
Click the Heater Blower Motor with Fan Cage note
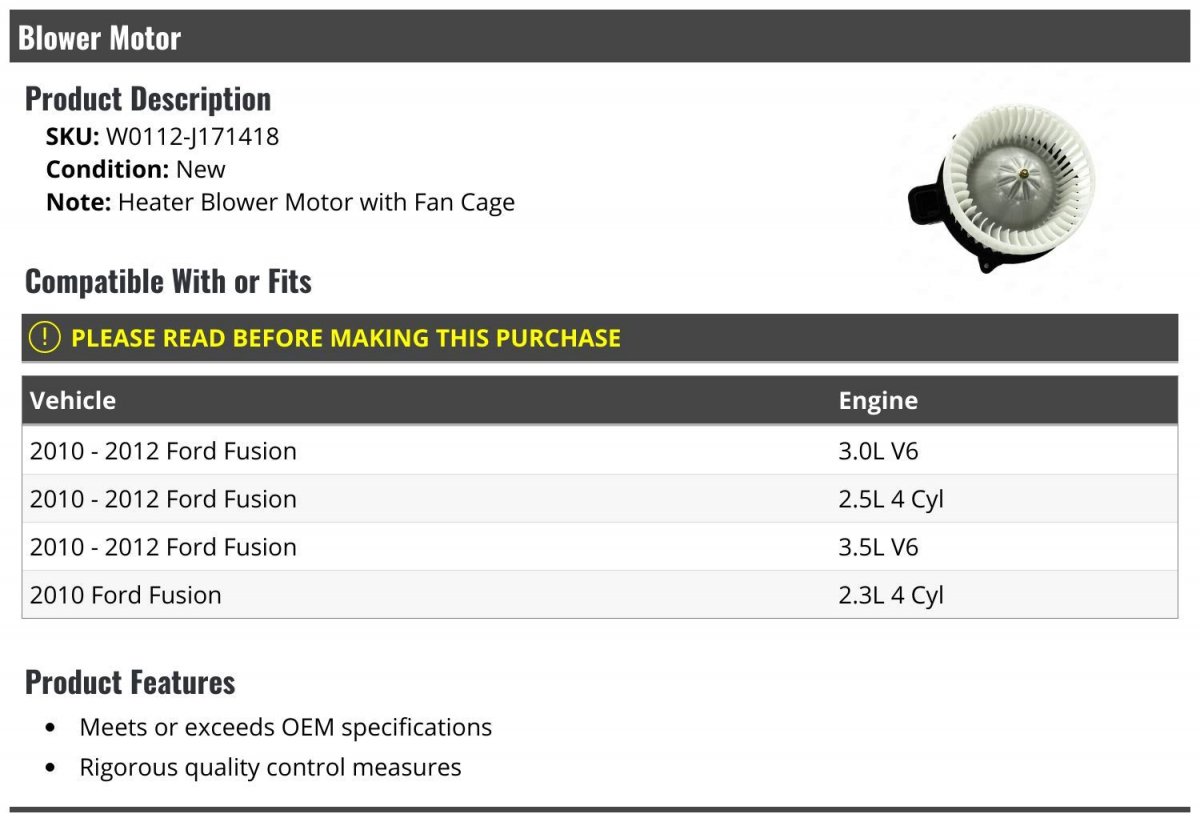[316, 202]
